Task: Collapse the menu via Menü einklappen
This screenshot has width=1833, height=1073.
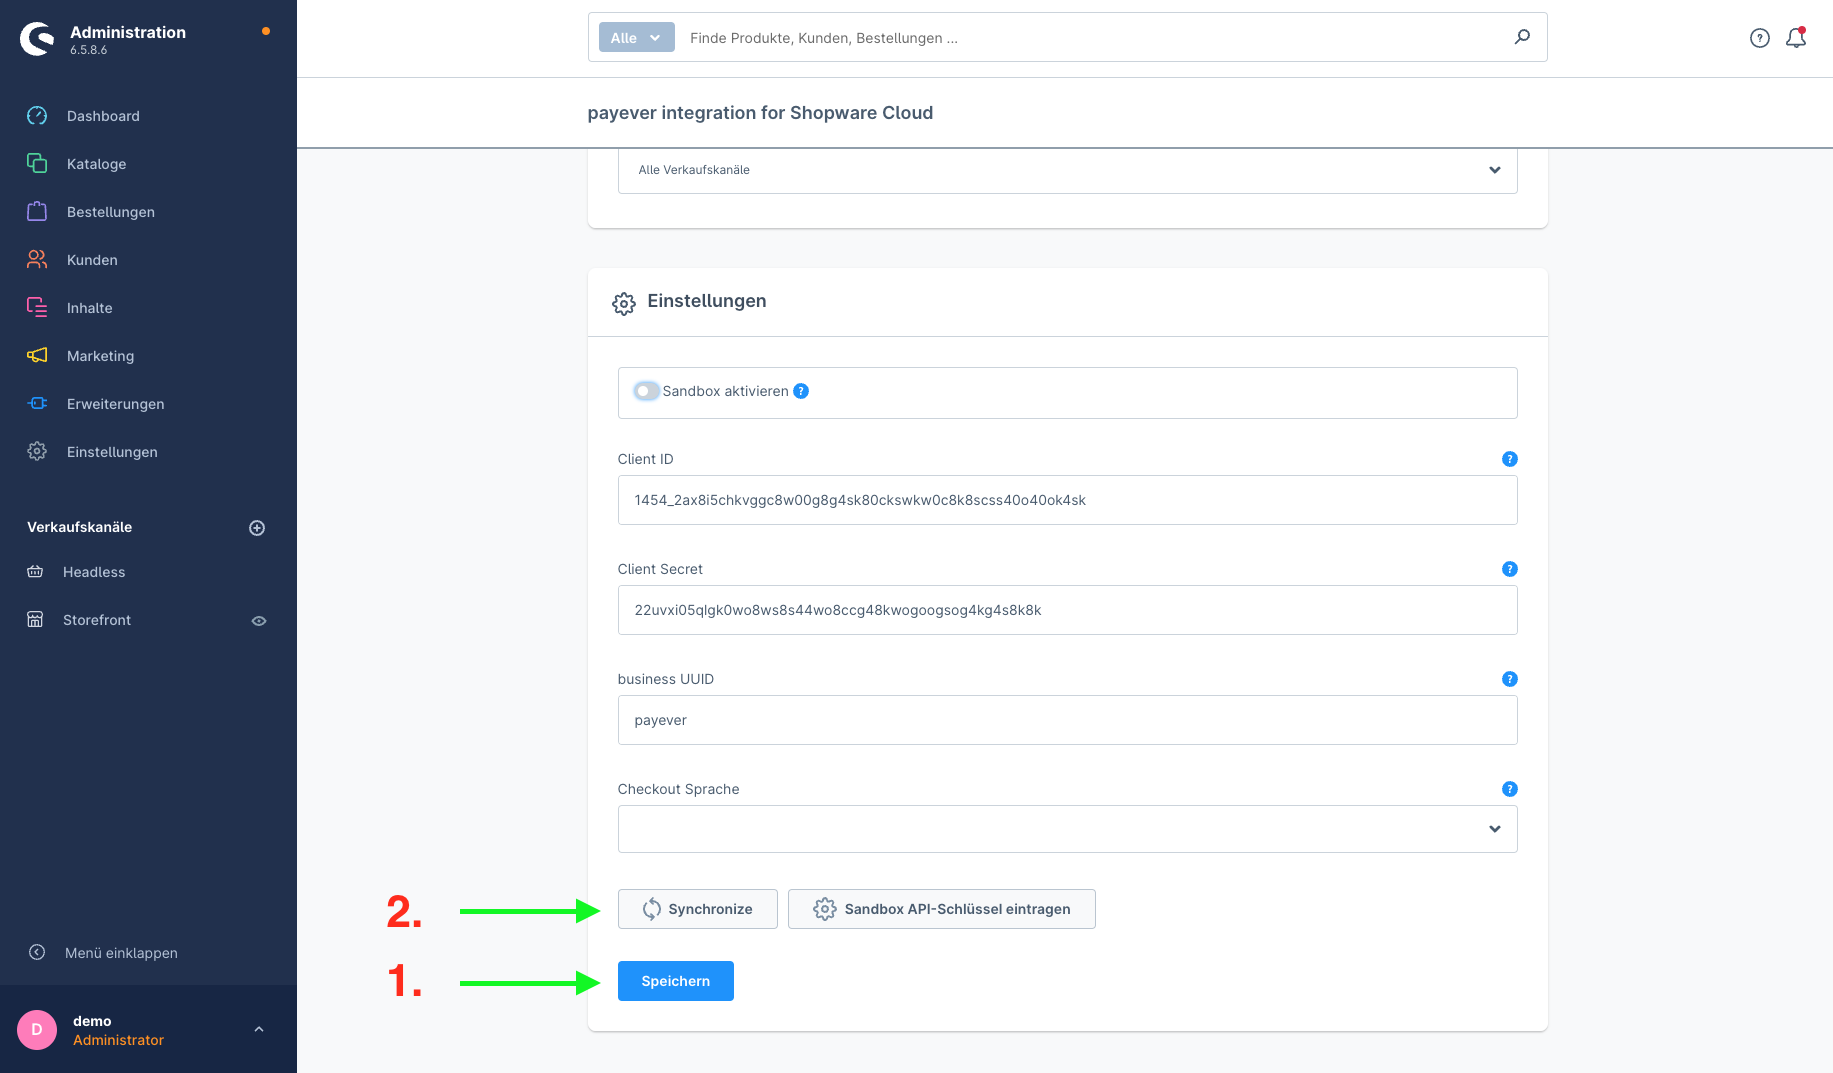Action: [x=121, y=953]
